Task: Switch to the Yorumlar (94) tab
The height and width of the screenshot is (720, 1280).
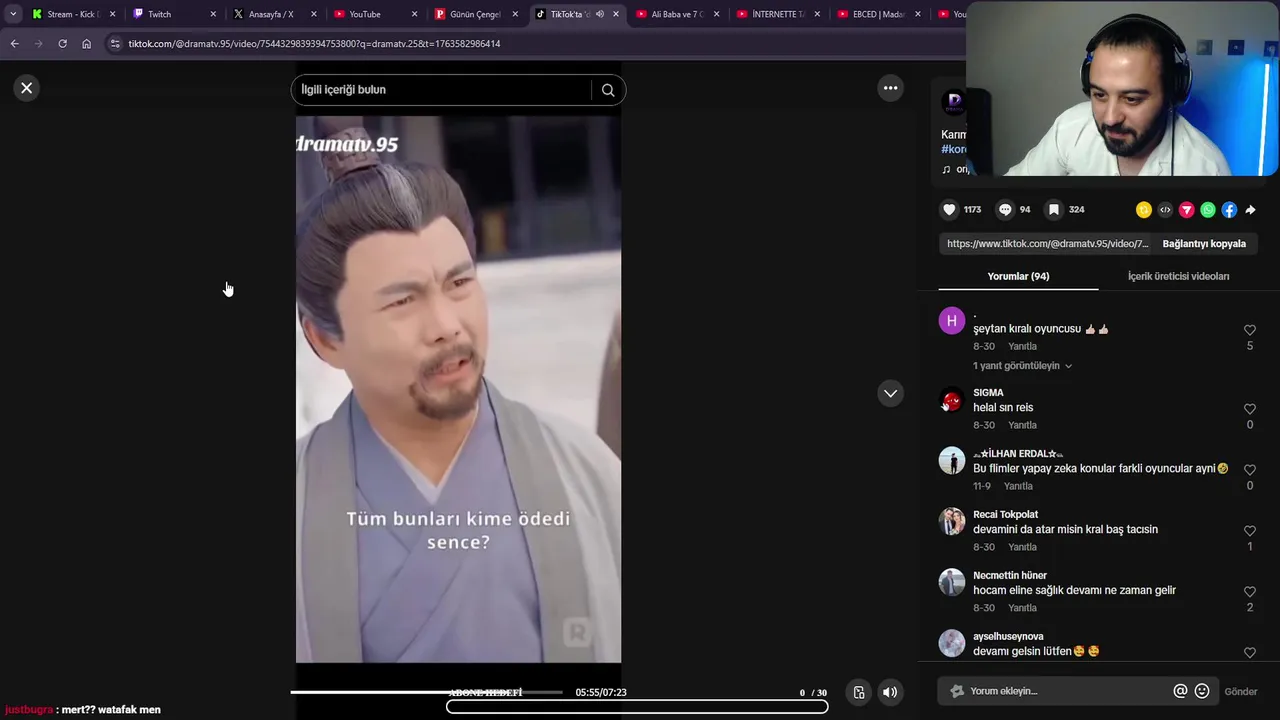Action: 1018,276
